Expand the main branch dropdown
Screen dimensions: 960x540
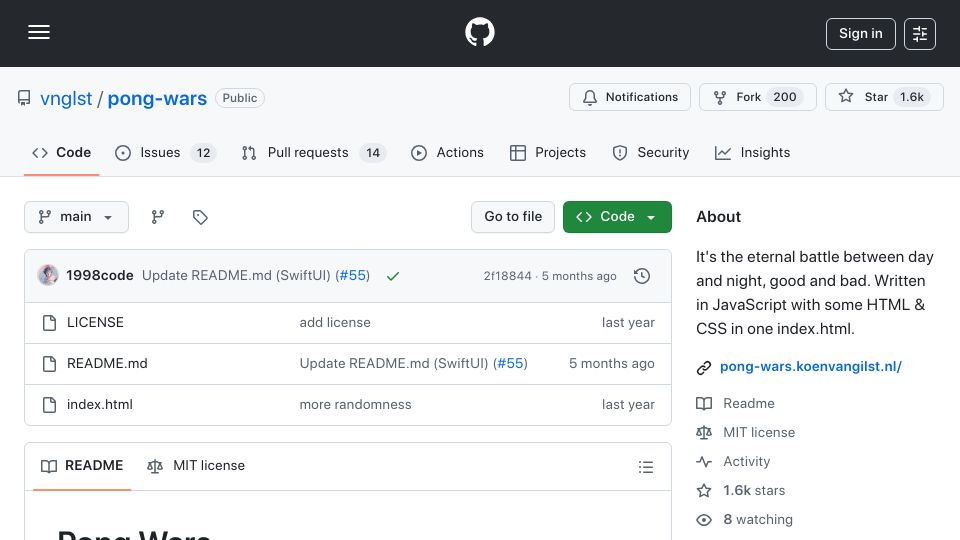(x=77, y=217)
